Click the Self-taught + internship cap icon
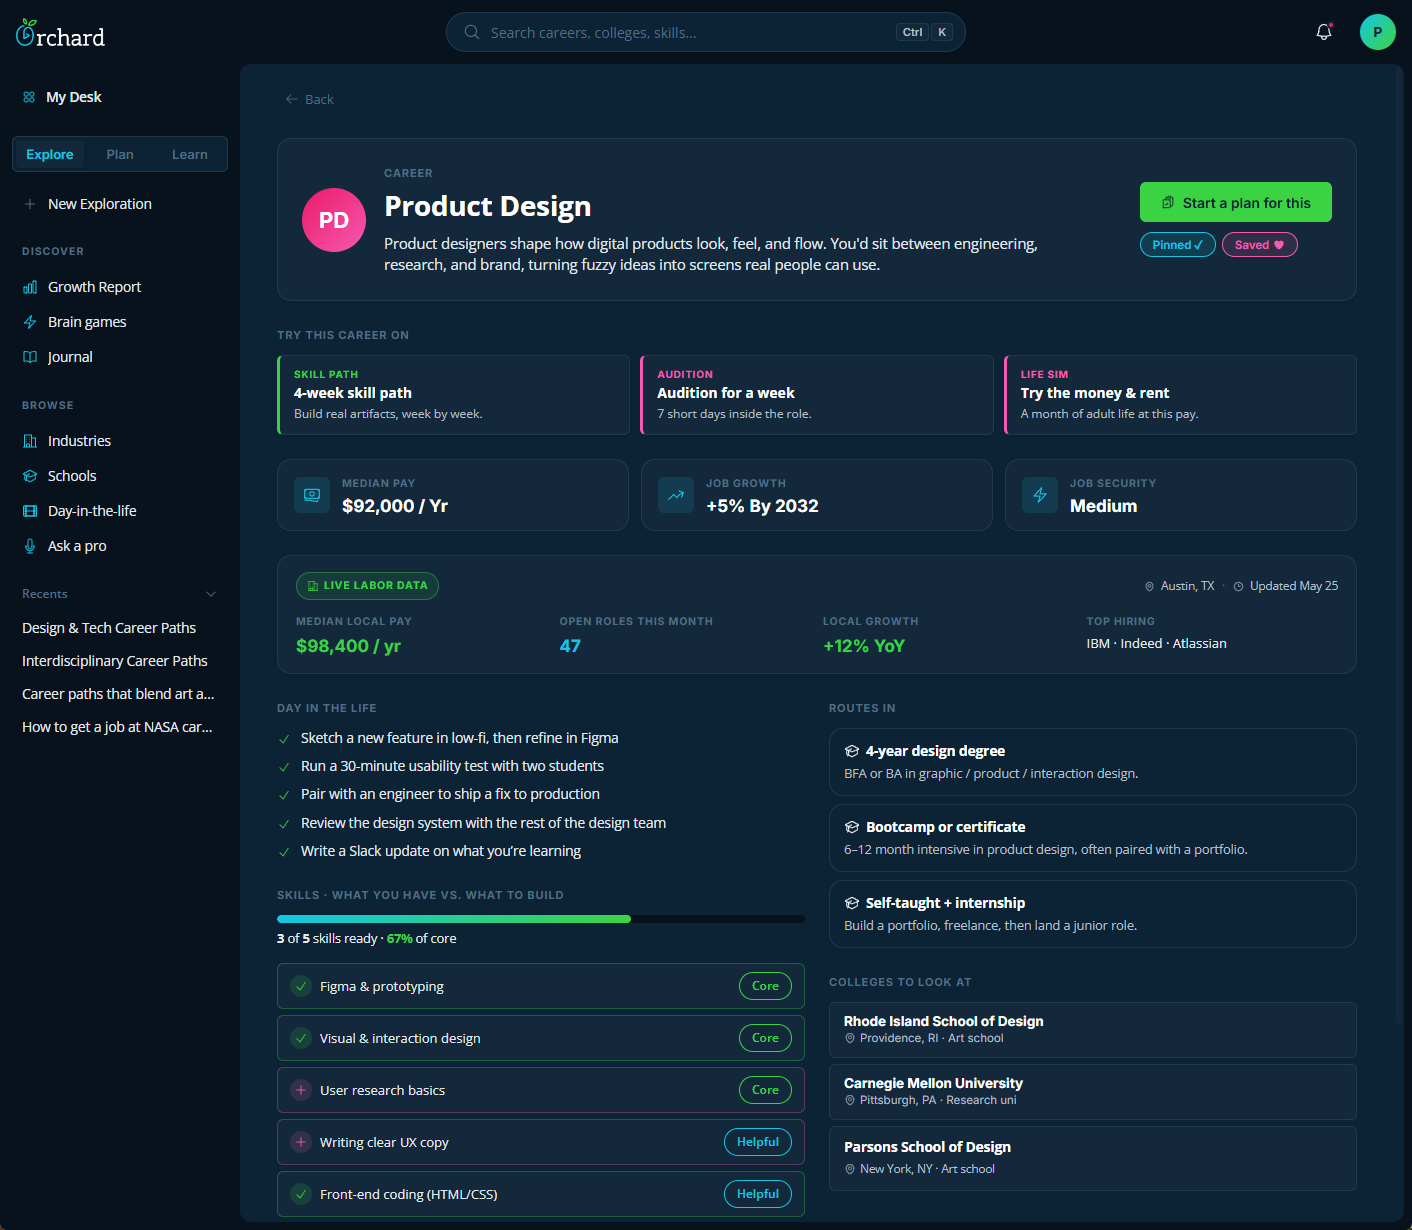 pyautogui.click(x=852, y=903)
